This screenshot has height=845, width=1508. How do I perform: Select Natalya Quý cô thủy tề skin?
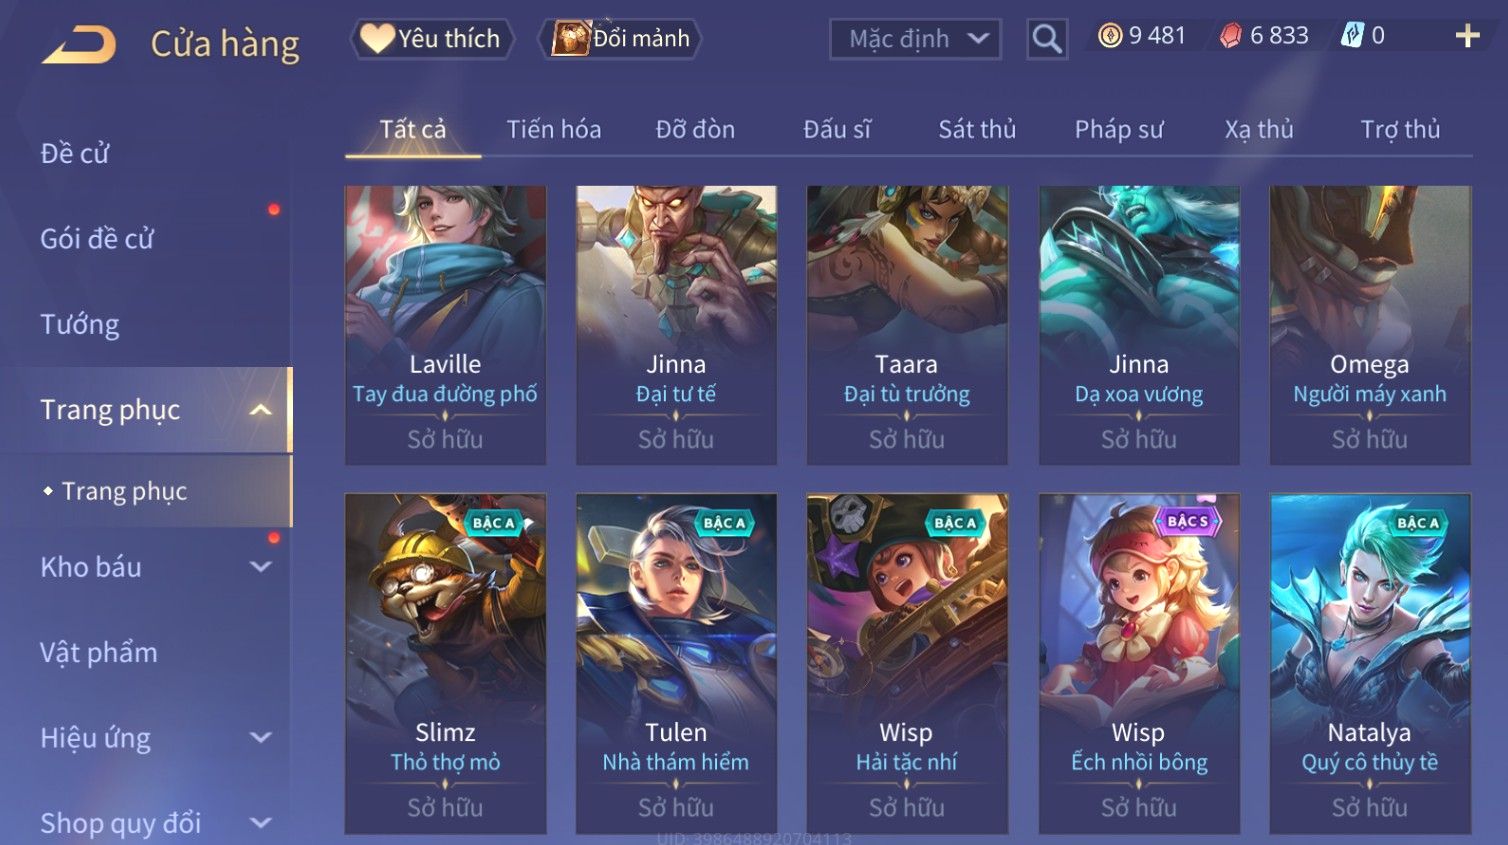coord(1370,663)
